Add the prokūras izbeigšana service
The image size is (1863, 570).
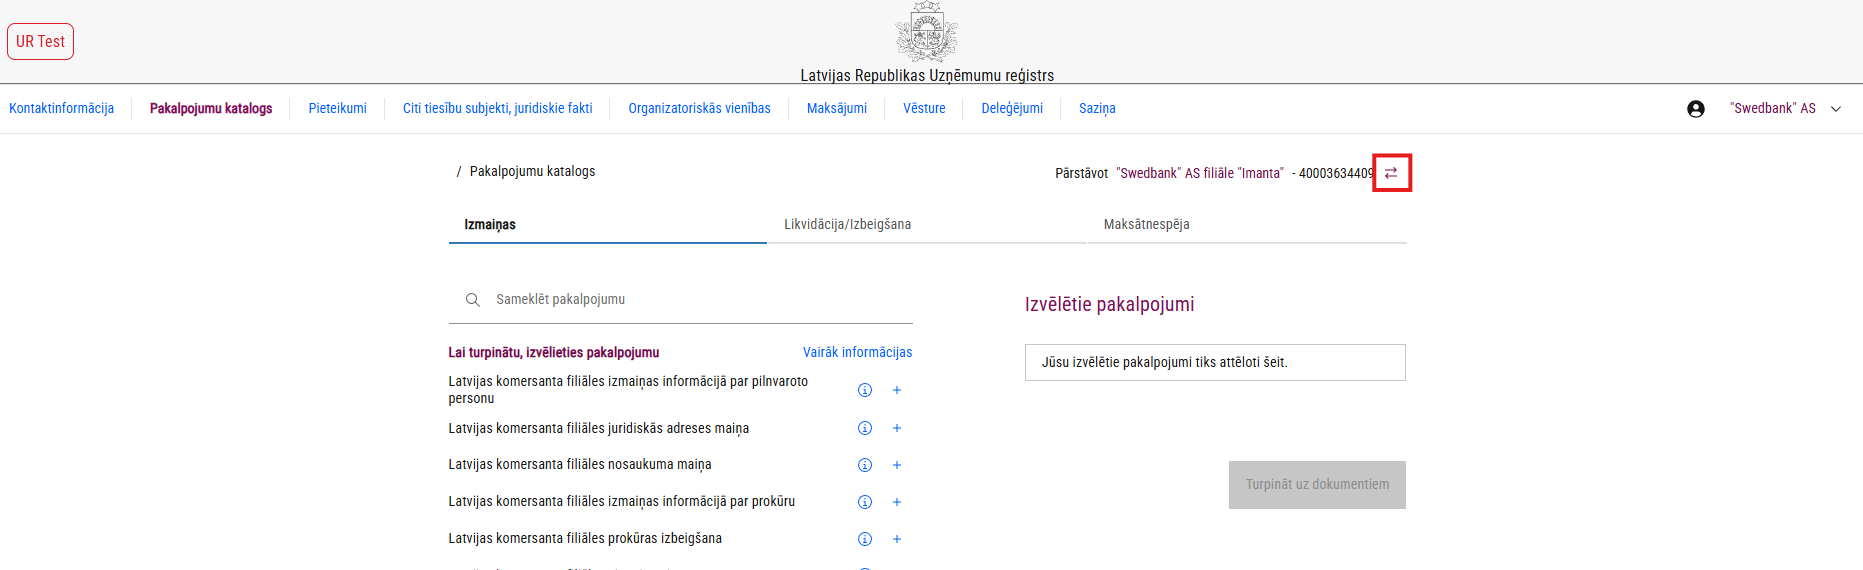pos(897,539)
